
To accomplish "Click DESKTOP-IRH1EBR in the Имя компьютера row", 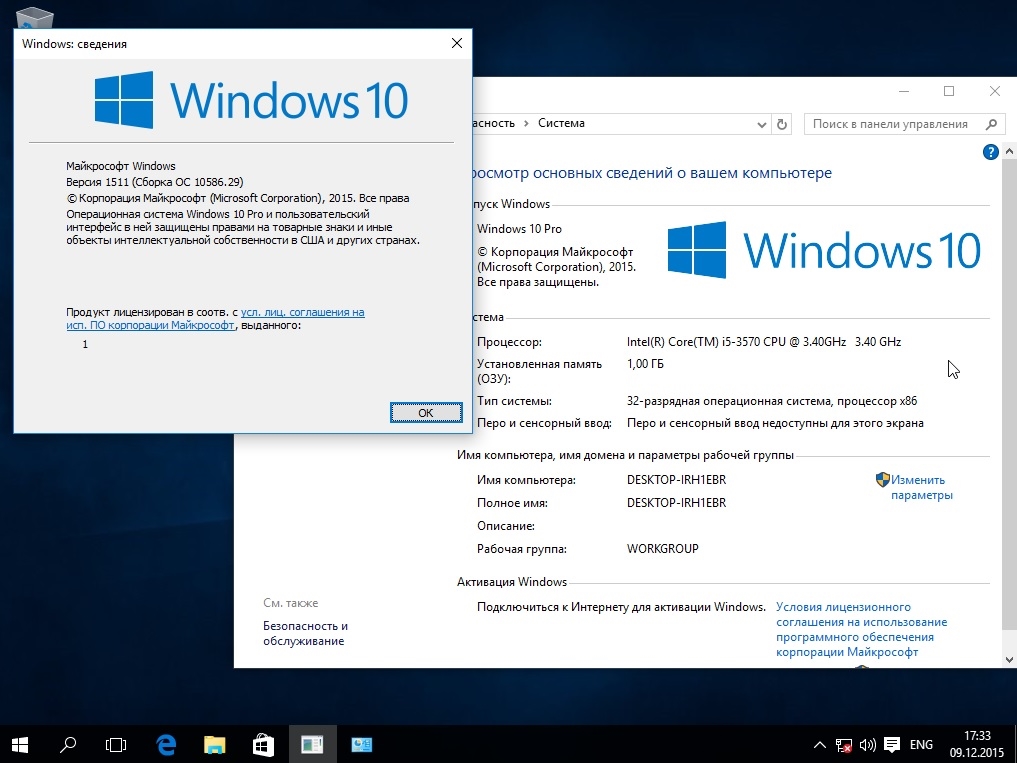I will (676, 480).
